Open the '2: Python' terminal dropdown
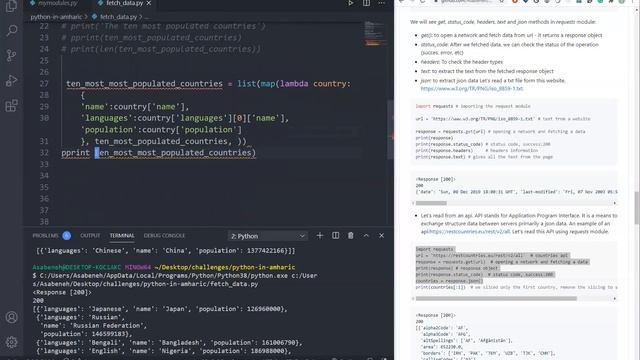The height and width of the screenshot is (360, 640). [267, 236]
